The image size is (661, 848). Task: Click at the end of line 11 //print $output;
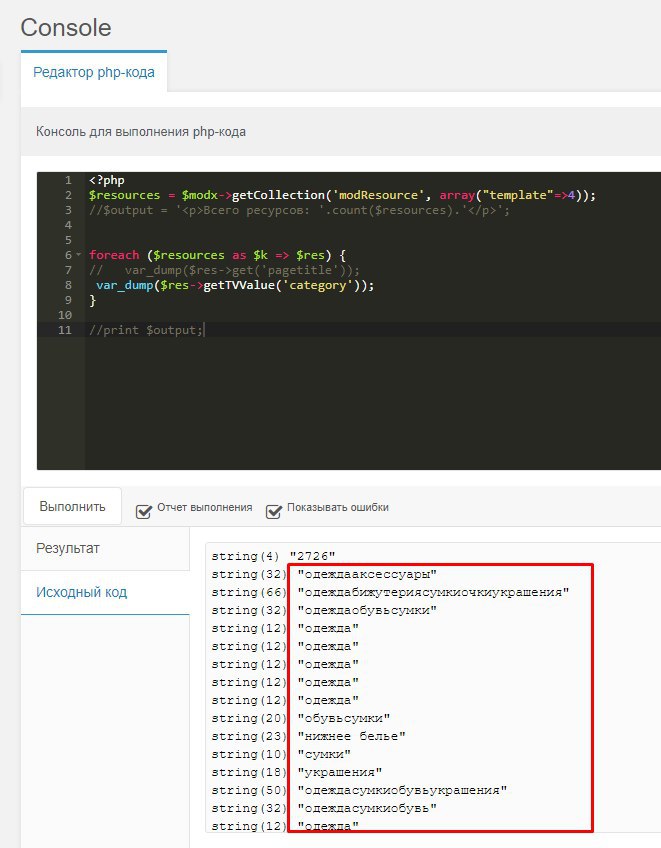coord(204,330)
